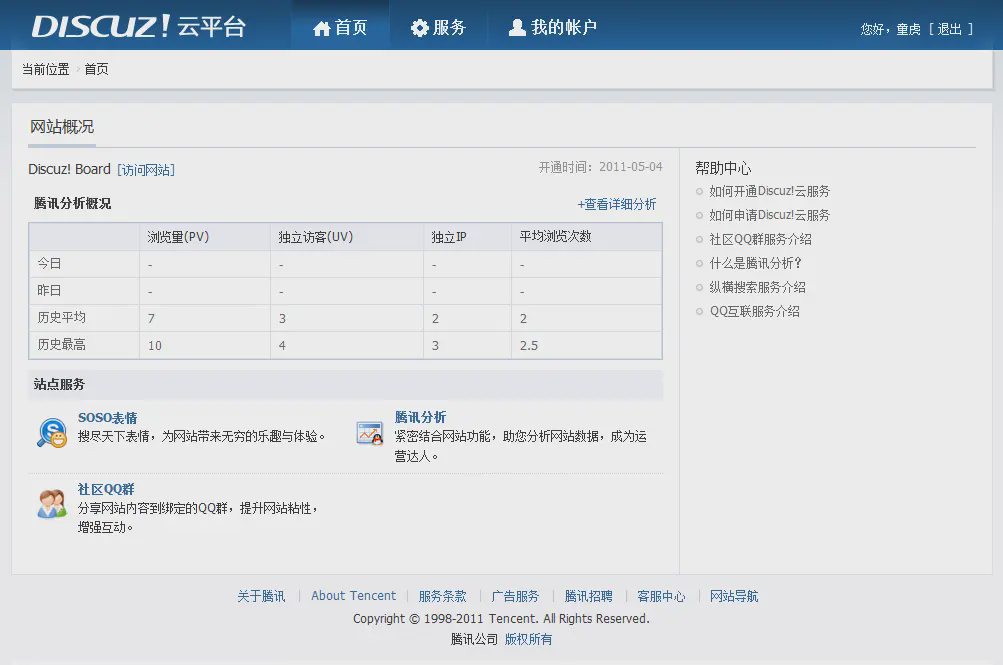
Task: Click About Tencent footer link
Action: 353,596
